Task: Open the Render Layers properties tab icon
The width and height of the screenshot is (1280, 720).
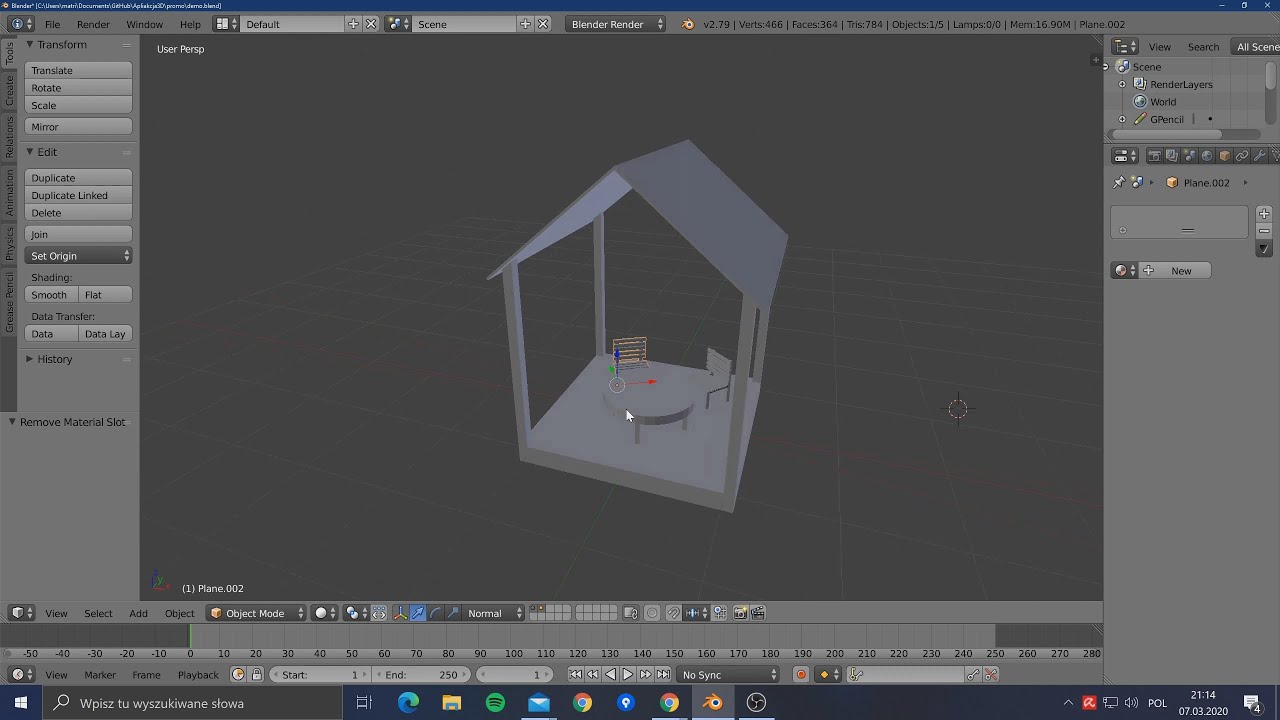Action: click(1172, 156)
